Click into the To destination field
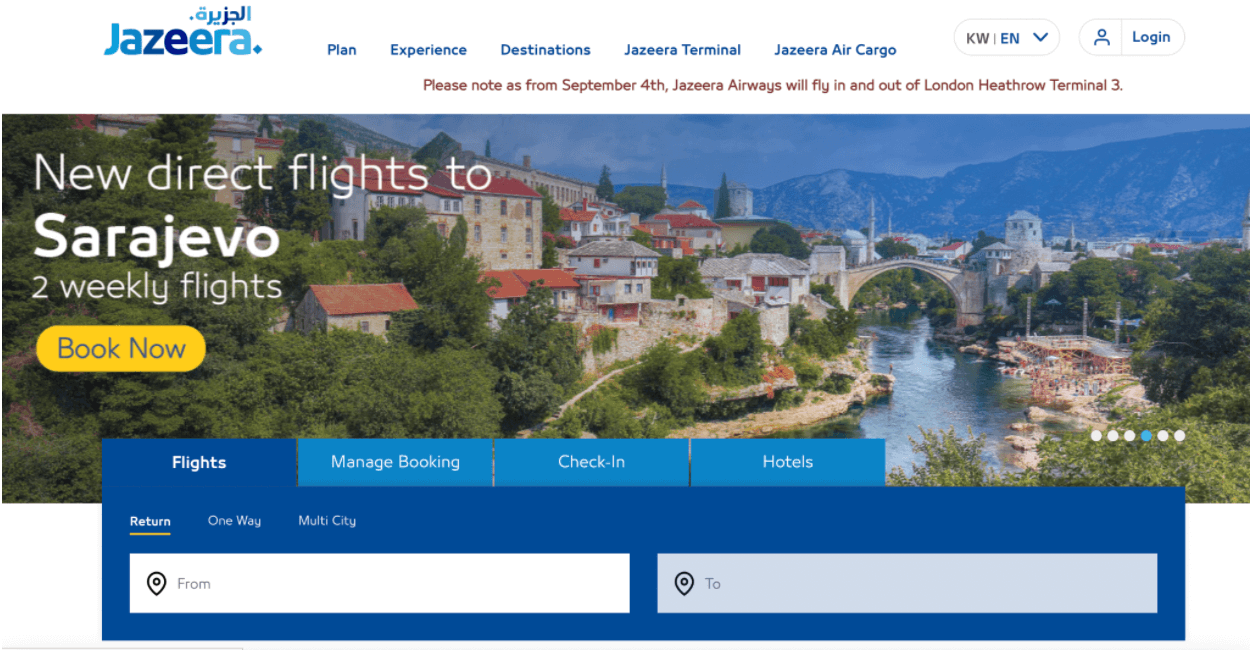Image resolution: width=1258 pixels, height=650 pixels. click(x=907, y=583)
